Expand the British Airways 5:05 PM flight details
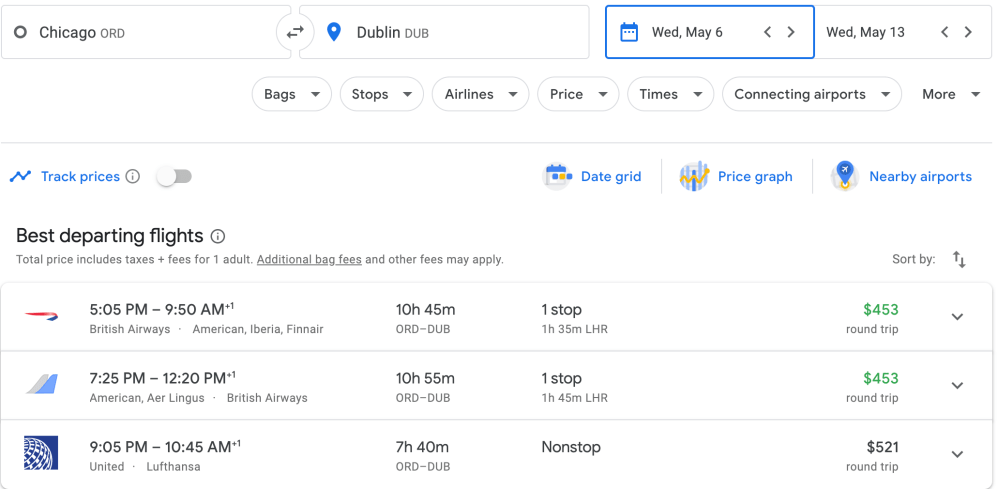Viewport: 998px width, 489px height. coord(957,317)
